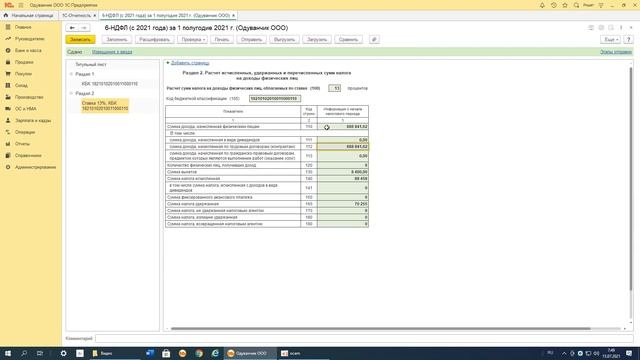Click Добавить страницу link
This screenshot has height=360, width=640.
(190, 63)
